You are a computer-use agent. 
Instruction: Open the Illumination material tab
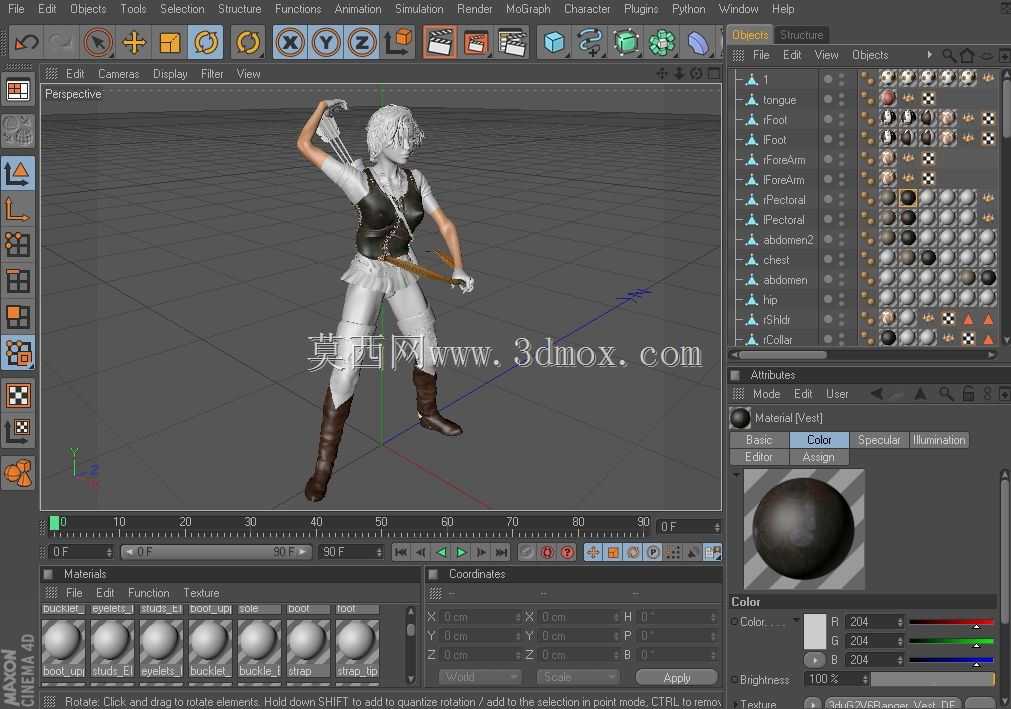[939, 440]
